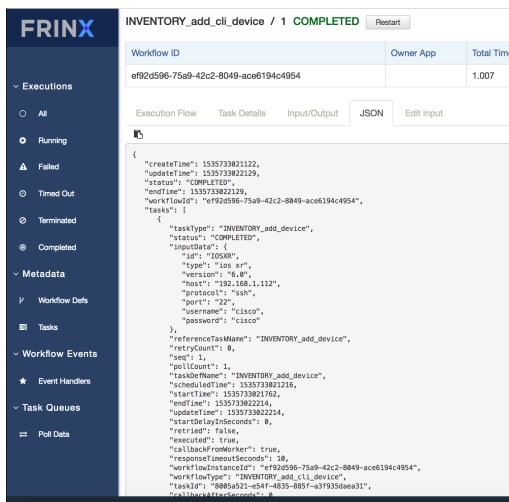Click the "id": "IOSXR" JSON line
This screenshot has width=509, height=502.
coord(210,256)
